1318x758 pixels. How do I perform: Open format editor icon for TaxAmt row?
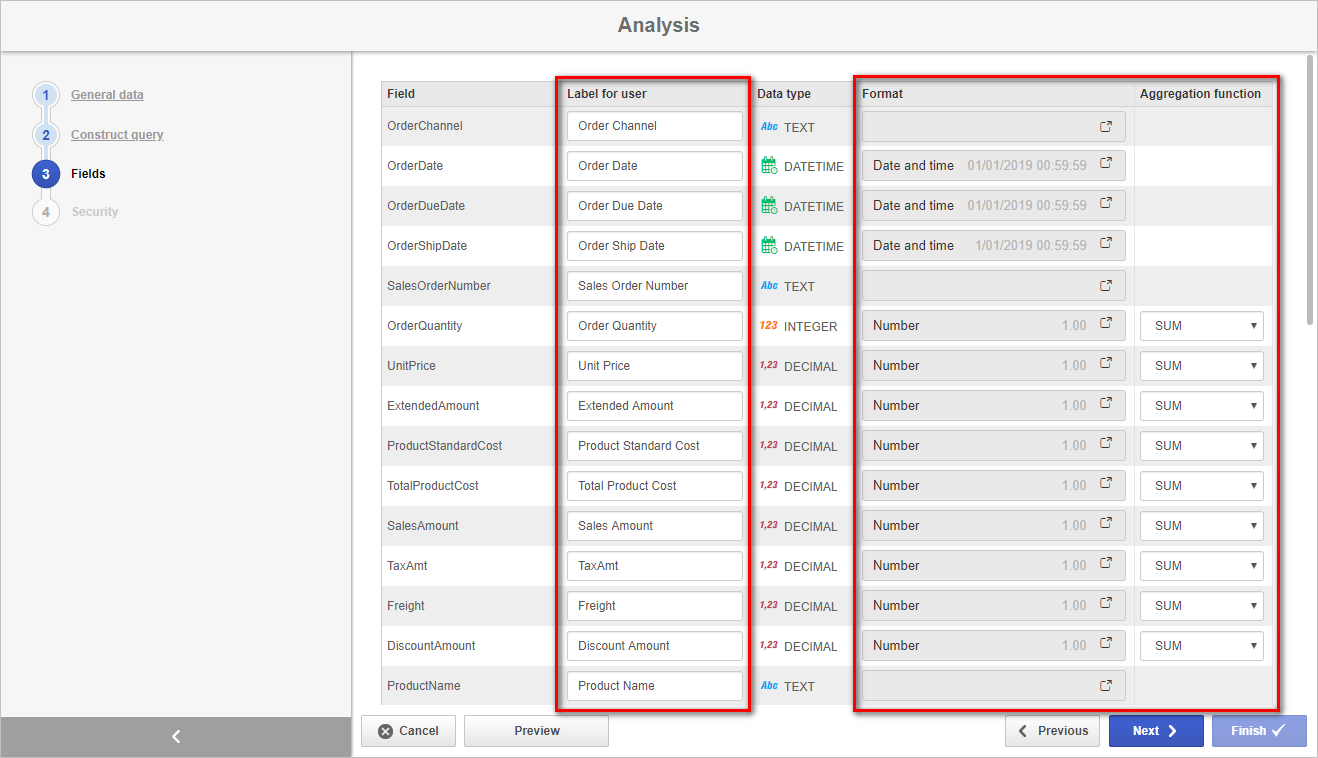pyautogui.click(x=1106, y=564)
